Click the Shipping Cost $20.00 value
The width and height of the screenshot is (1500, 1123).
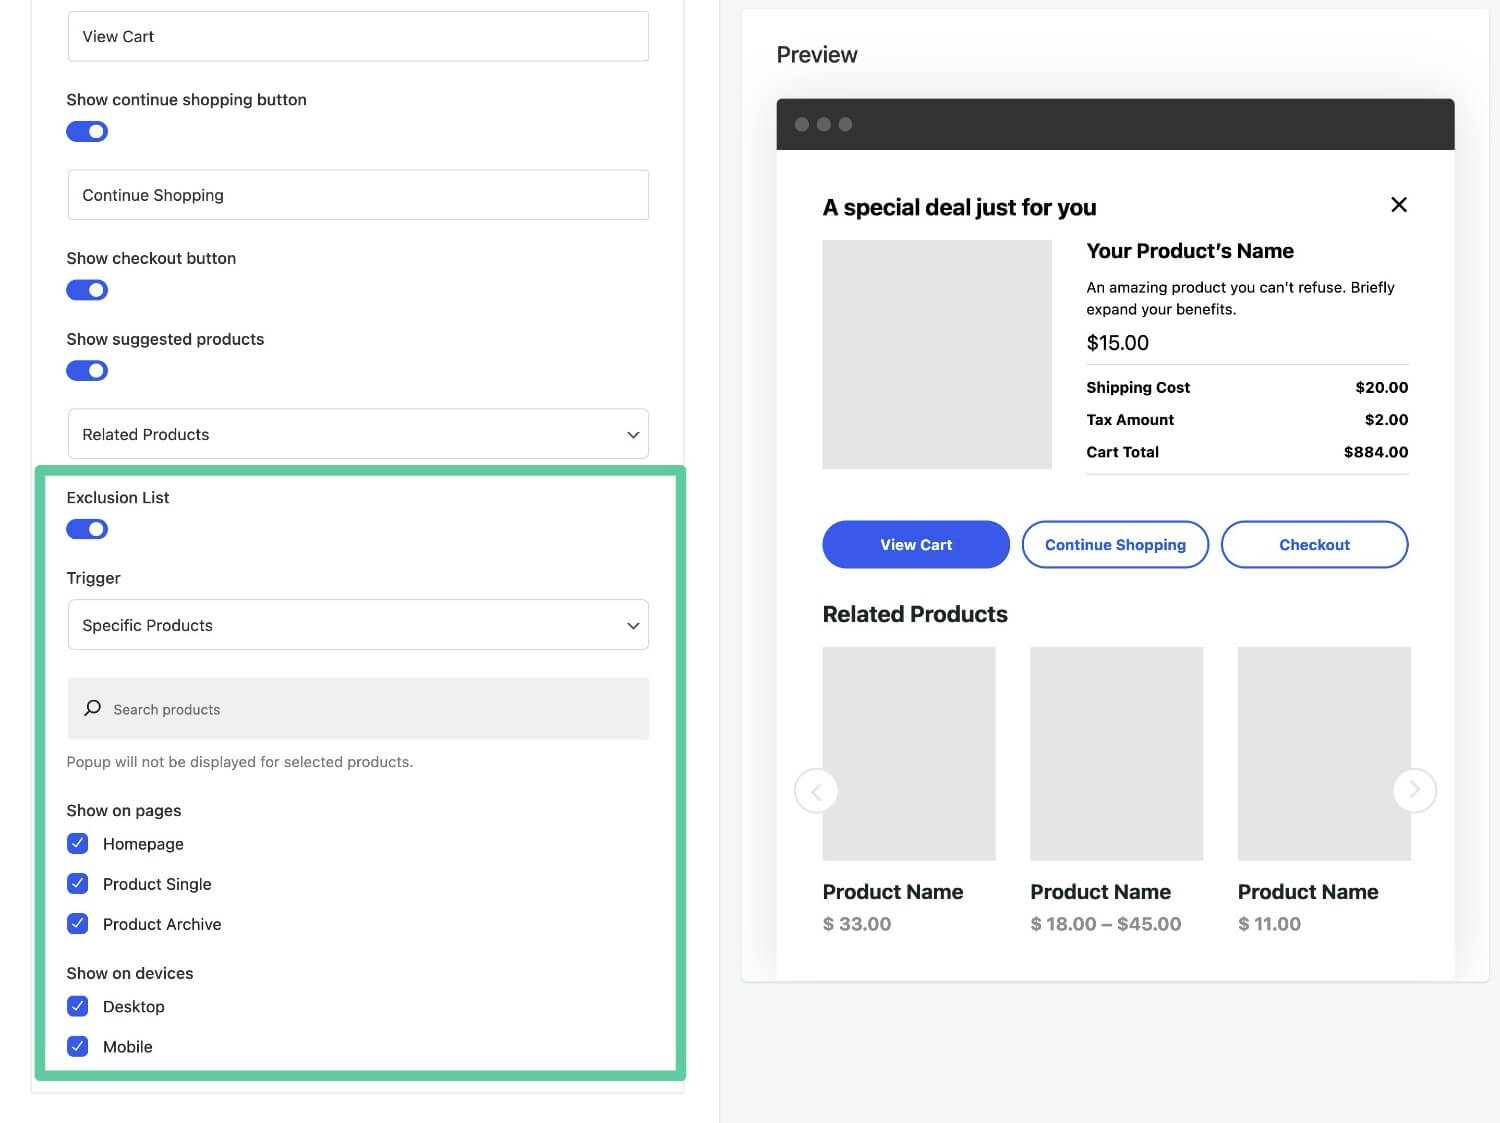click(1381, 387)
